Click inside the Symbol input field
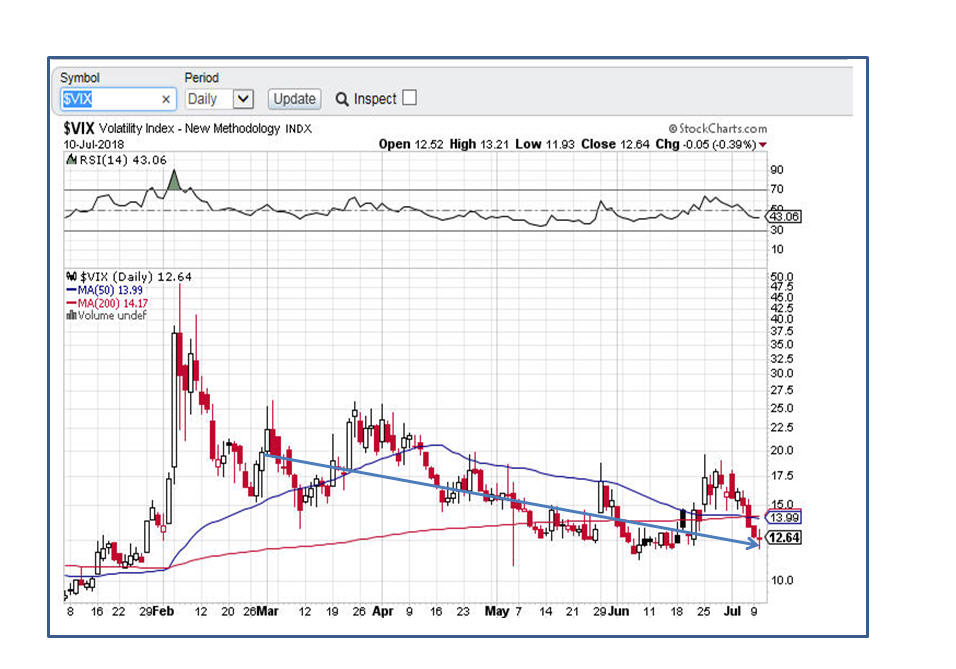Viewport: 956px width, 669px height. click(x=110, y=99)
